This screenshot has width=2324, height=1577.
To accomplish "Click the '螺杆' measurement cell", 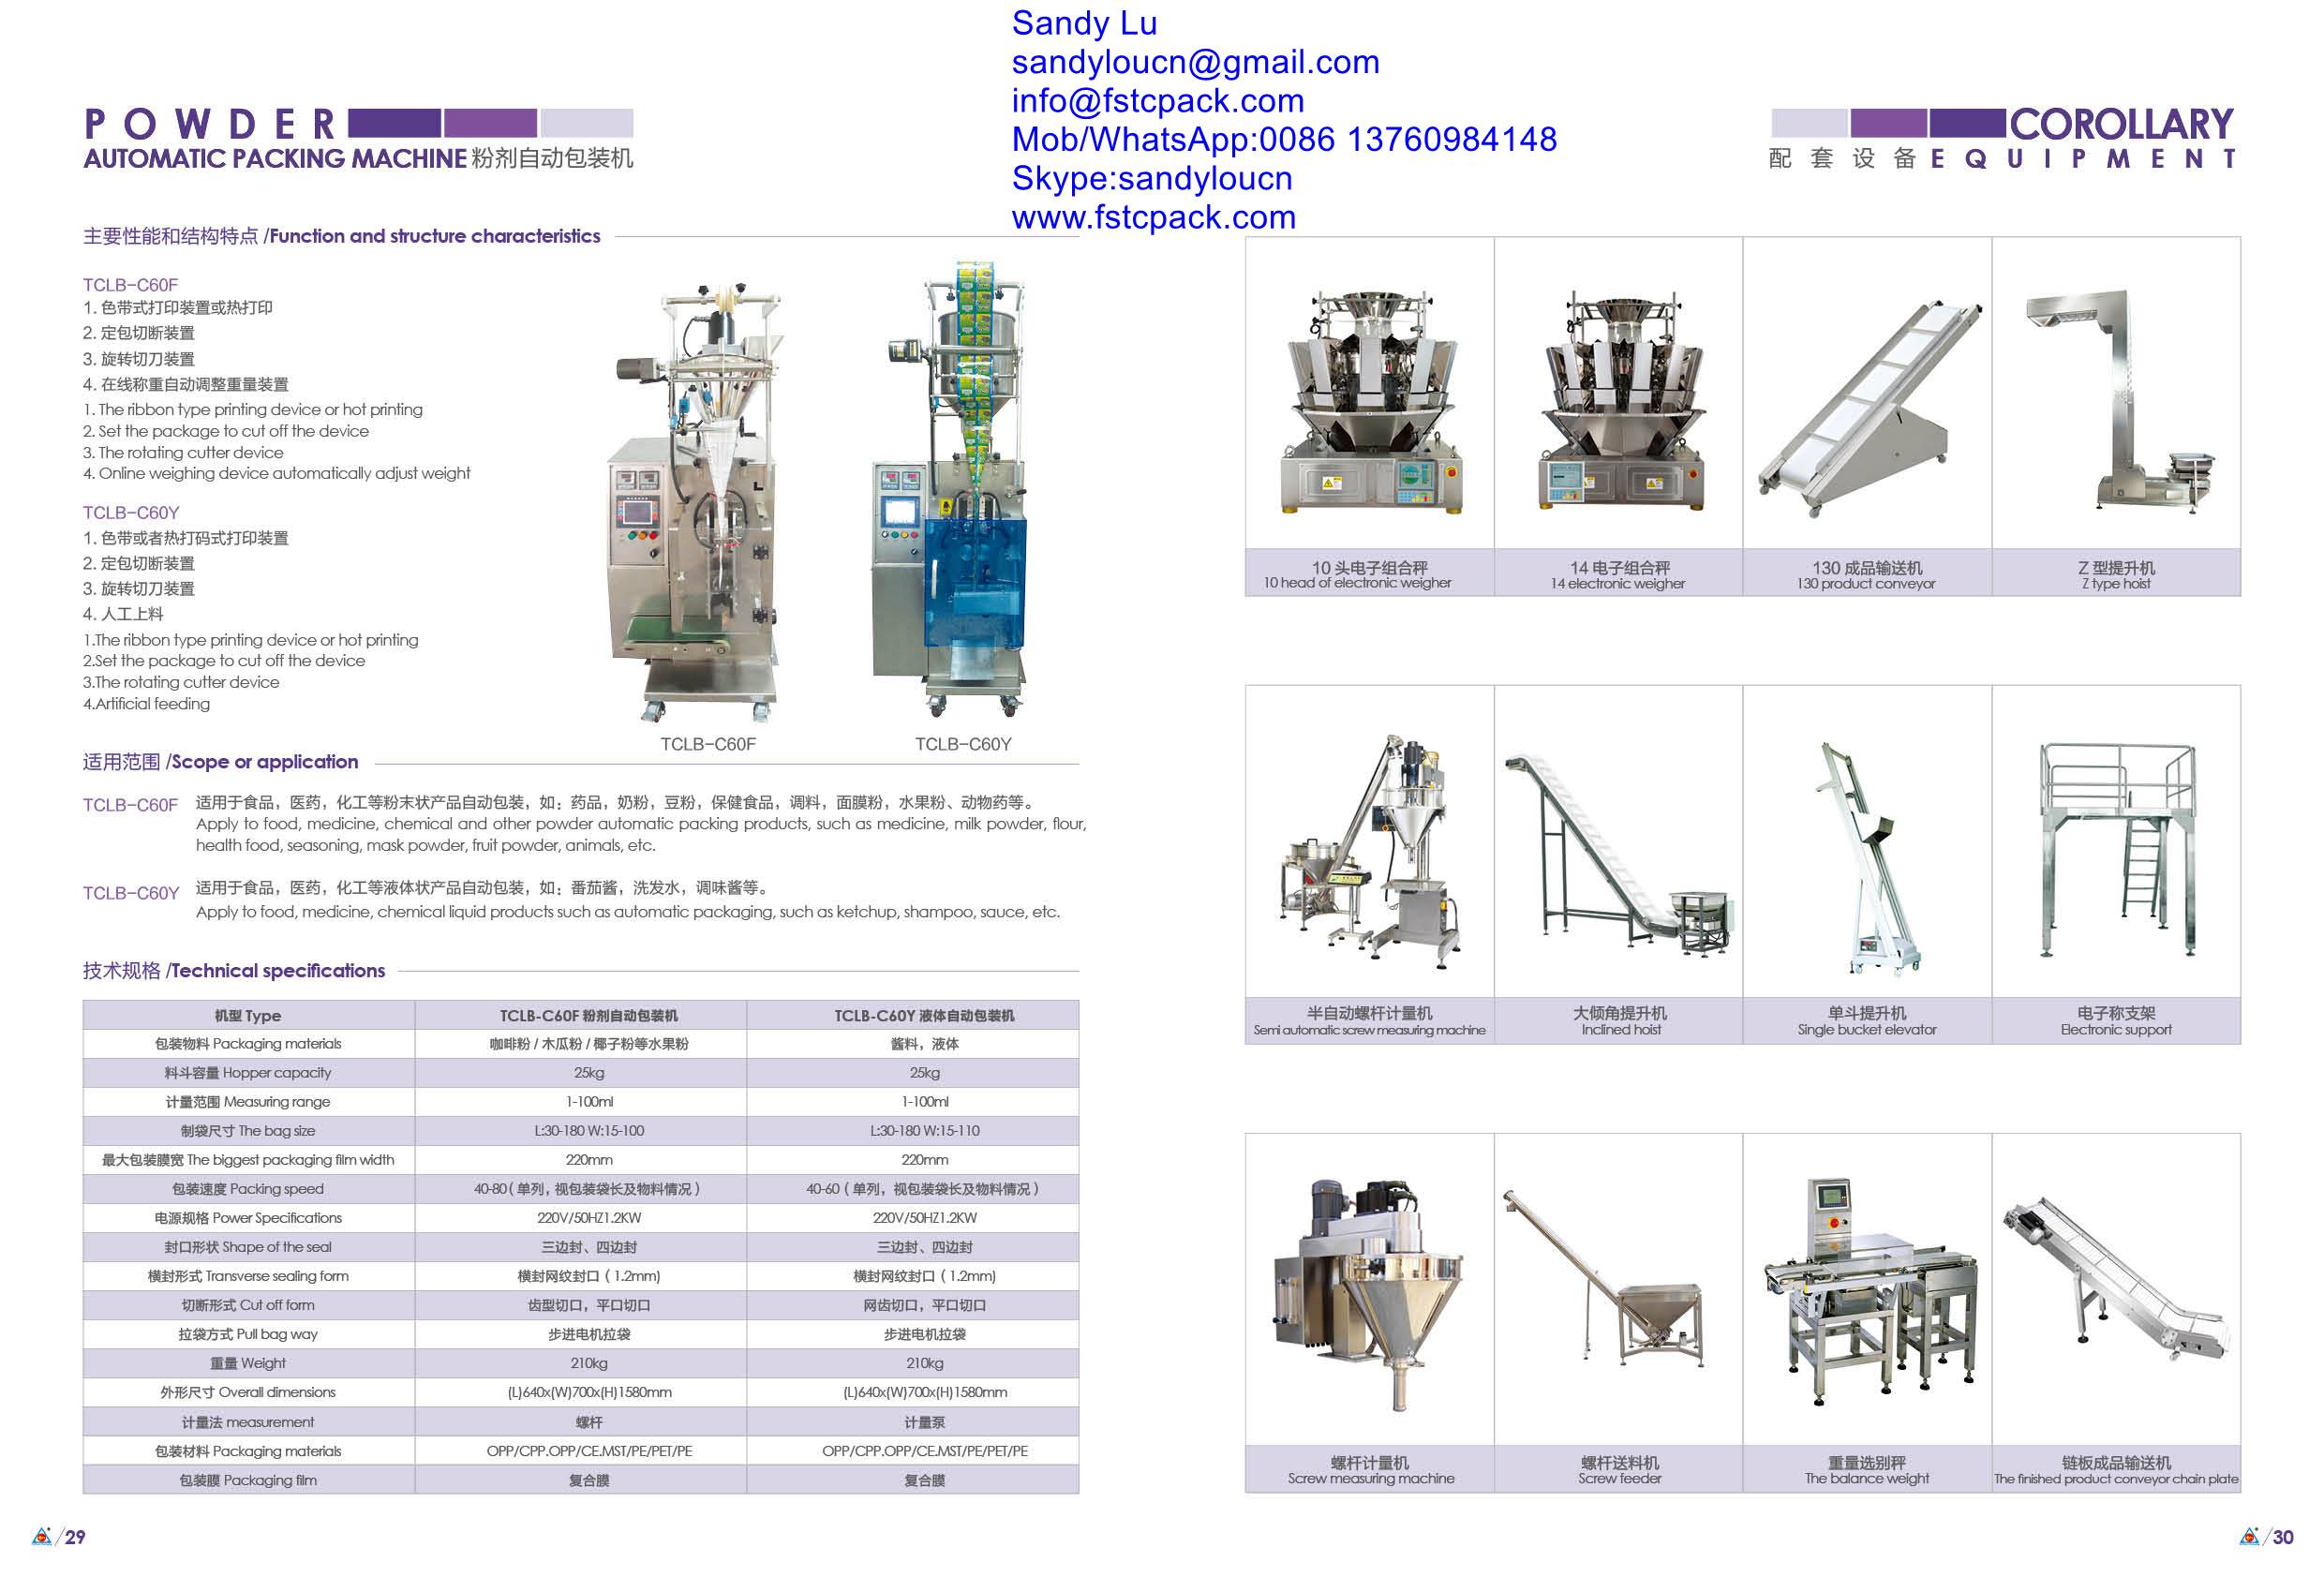I will (589, 1422).
